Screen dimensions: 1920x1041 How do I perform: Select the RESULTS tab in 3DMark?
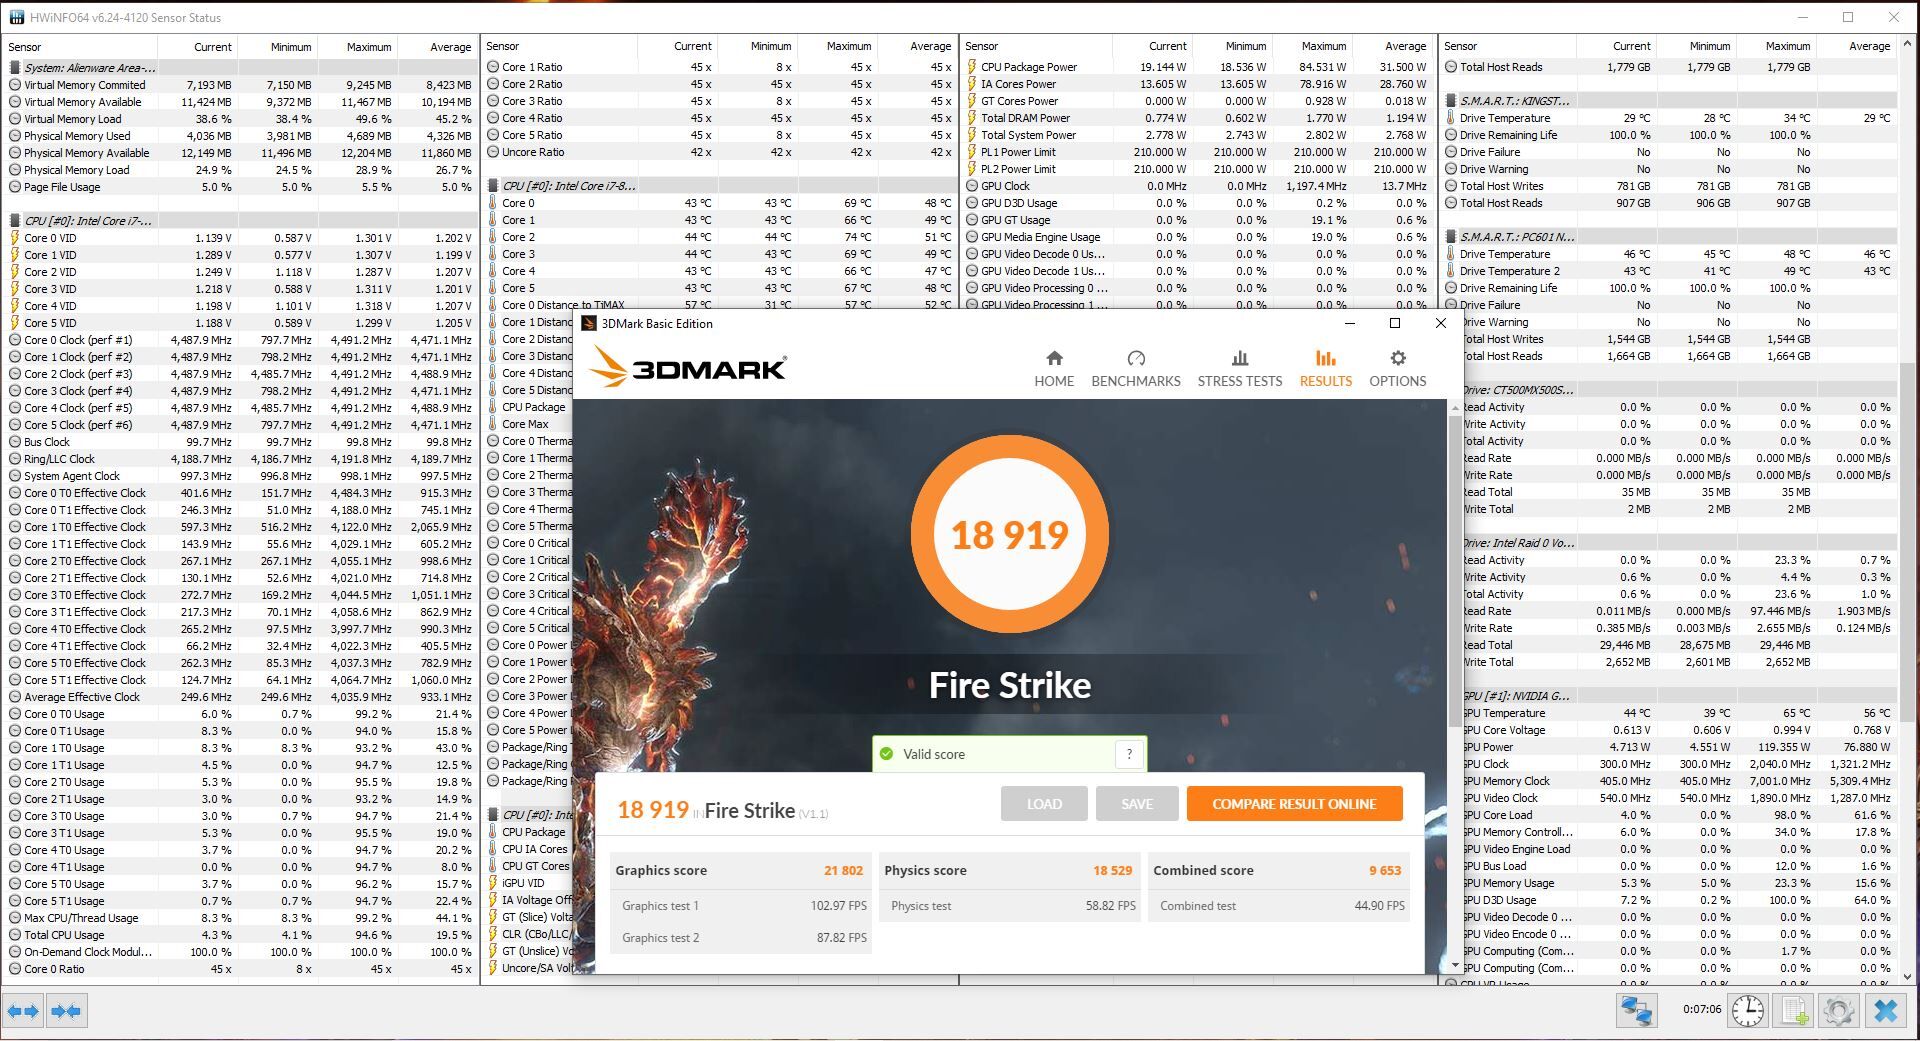[x=1326, y=369]
